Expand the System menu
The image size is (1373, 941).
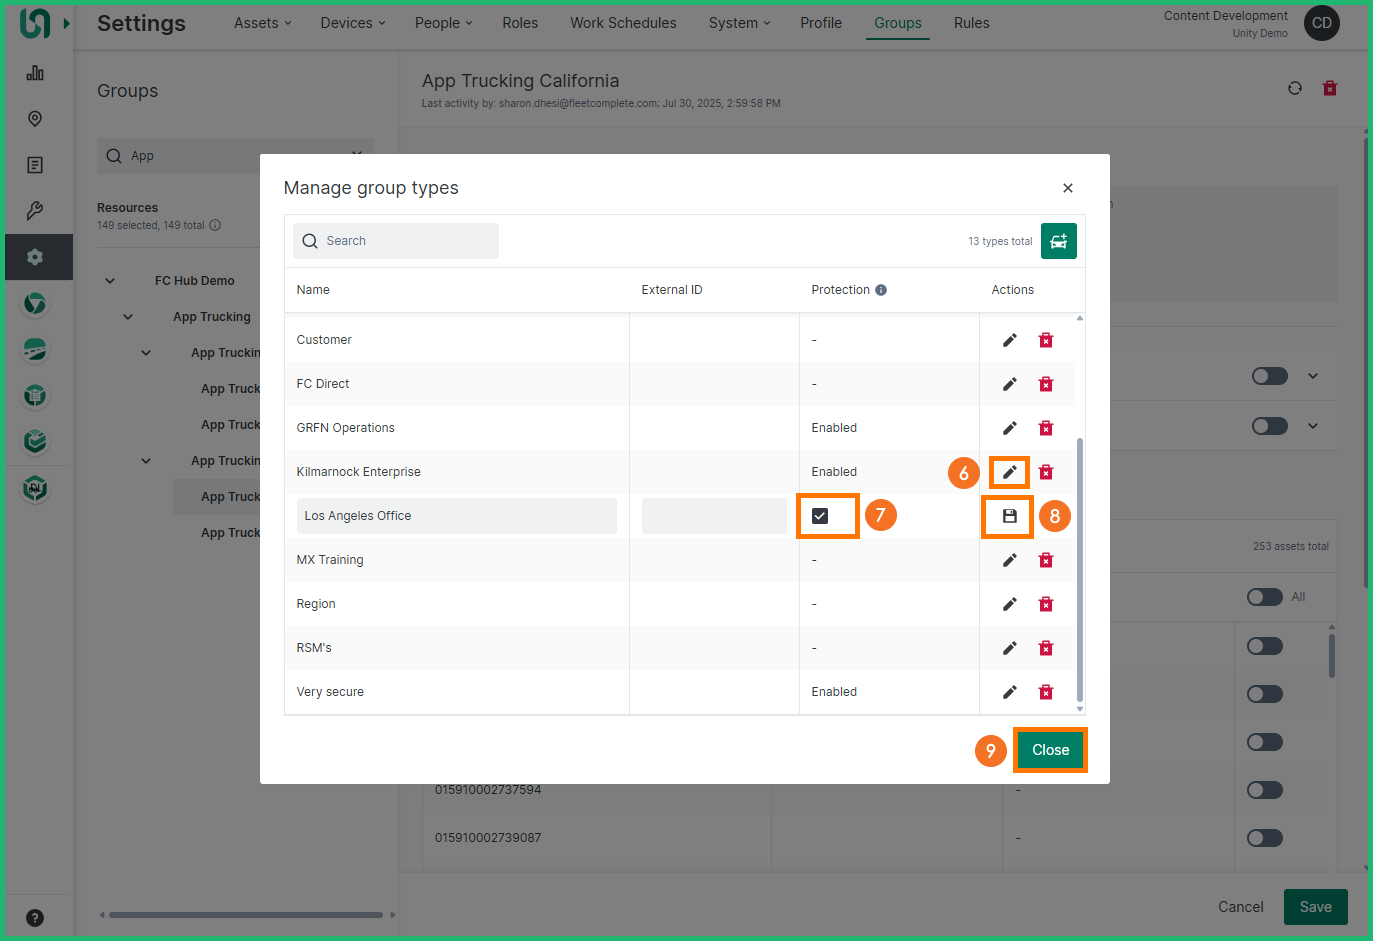click(739, 23)
